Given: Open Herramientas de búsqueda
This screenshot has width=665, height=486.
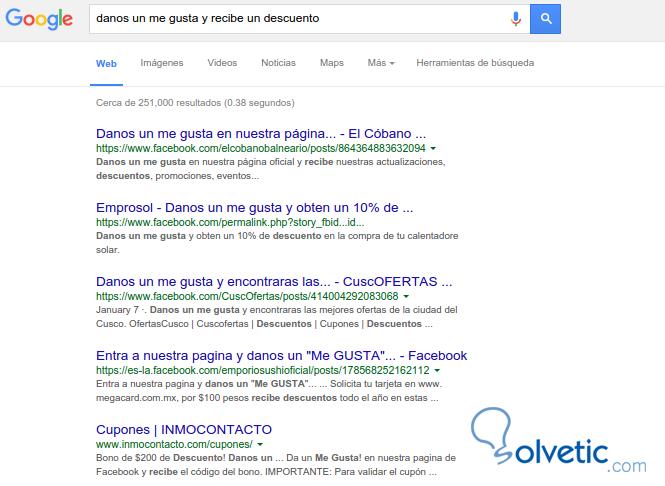Looking at the screenshot, I should tap(475, 63).
